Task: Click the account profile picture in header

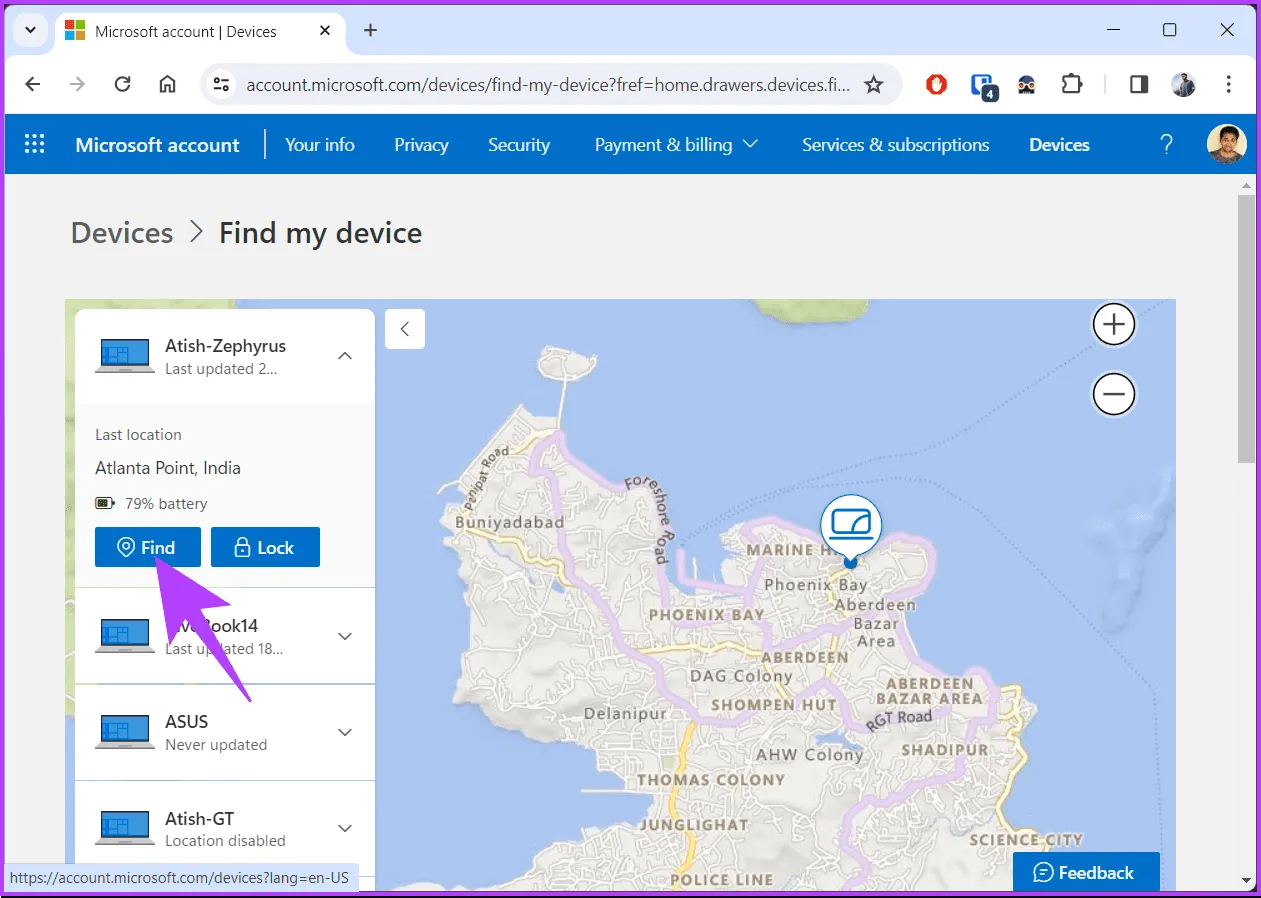Action: 1226,145
